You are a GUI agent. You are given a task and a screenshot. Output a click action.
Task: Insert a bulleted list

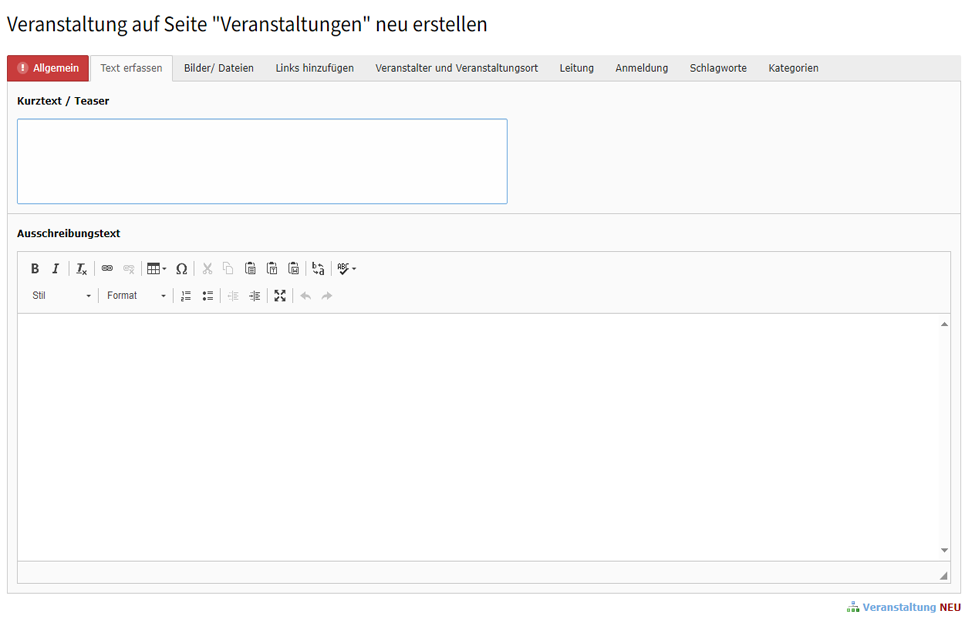[208, 296]
